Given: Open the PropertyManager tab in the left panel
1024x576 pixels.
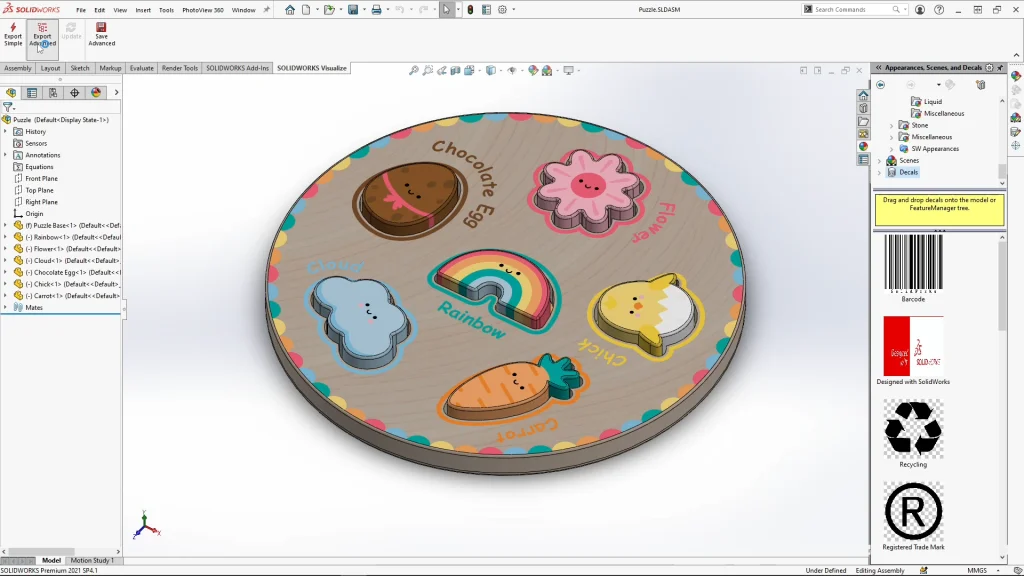Looking at the screenshot, I should (x=32, y=92).
